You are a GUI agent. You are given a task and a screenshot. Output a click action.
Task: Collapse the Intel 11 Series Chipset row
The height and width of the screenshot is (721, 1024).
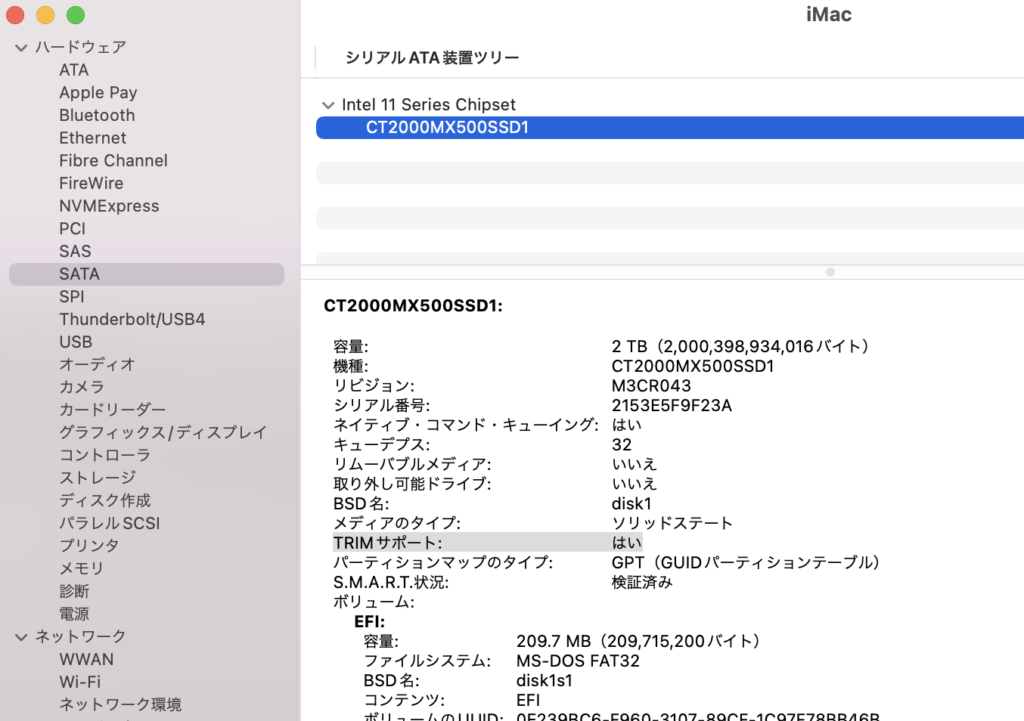point(328,105)
